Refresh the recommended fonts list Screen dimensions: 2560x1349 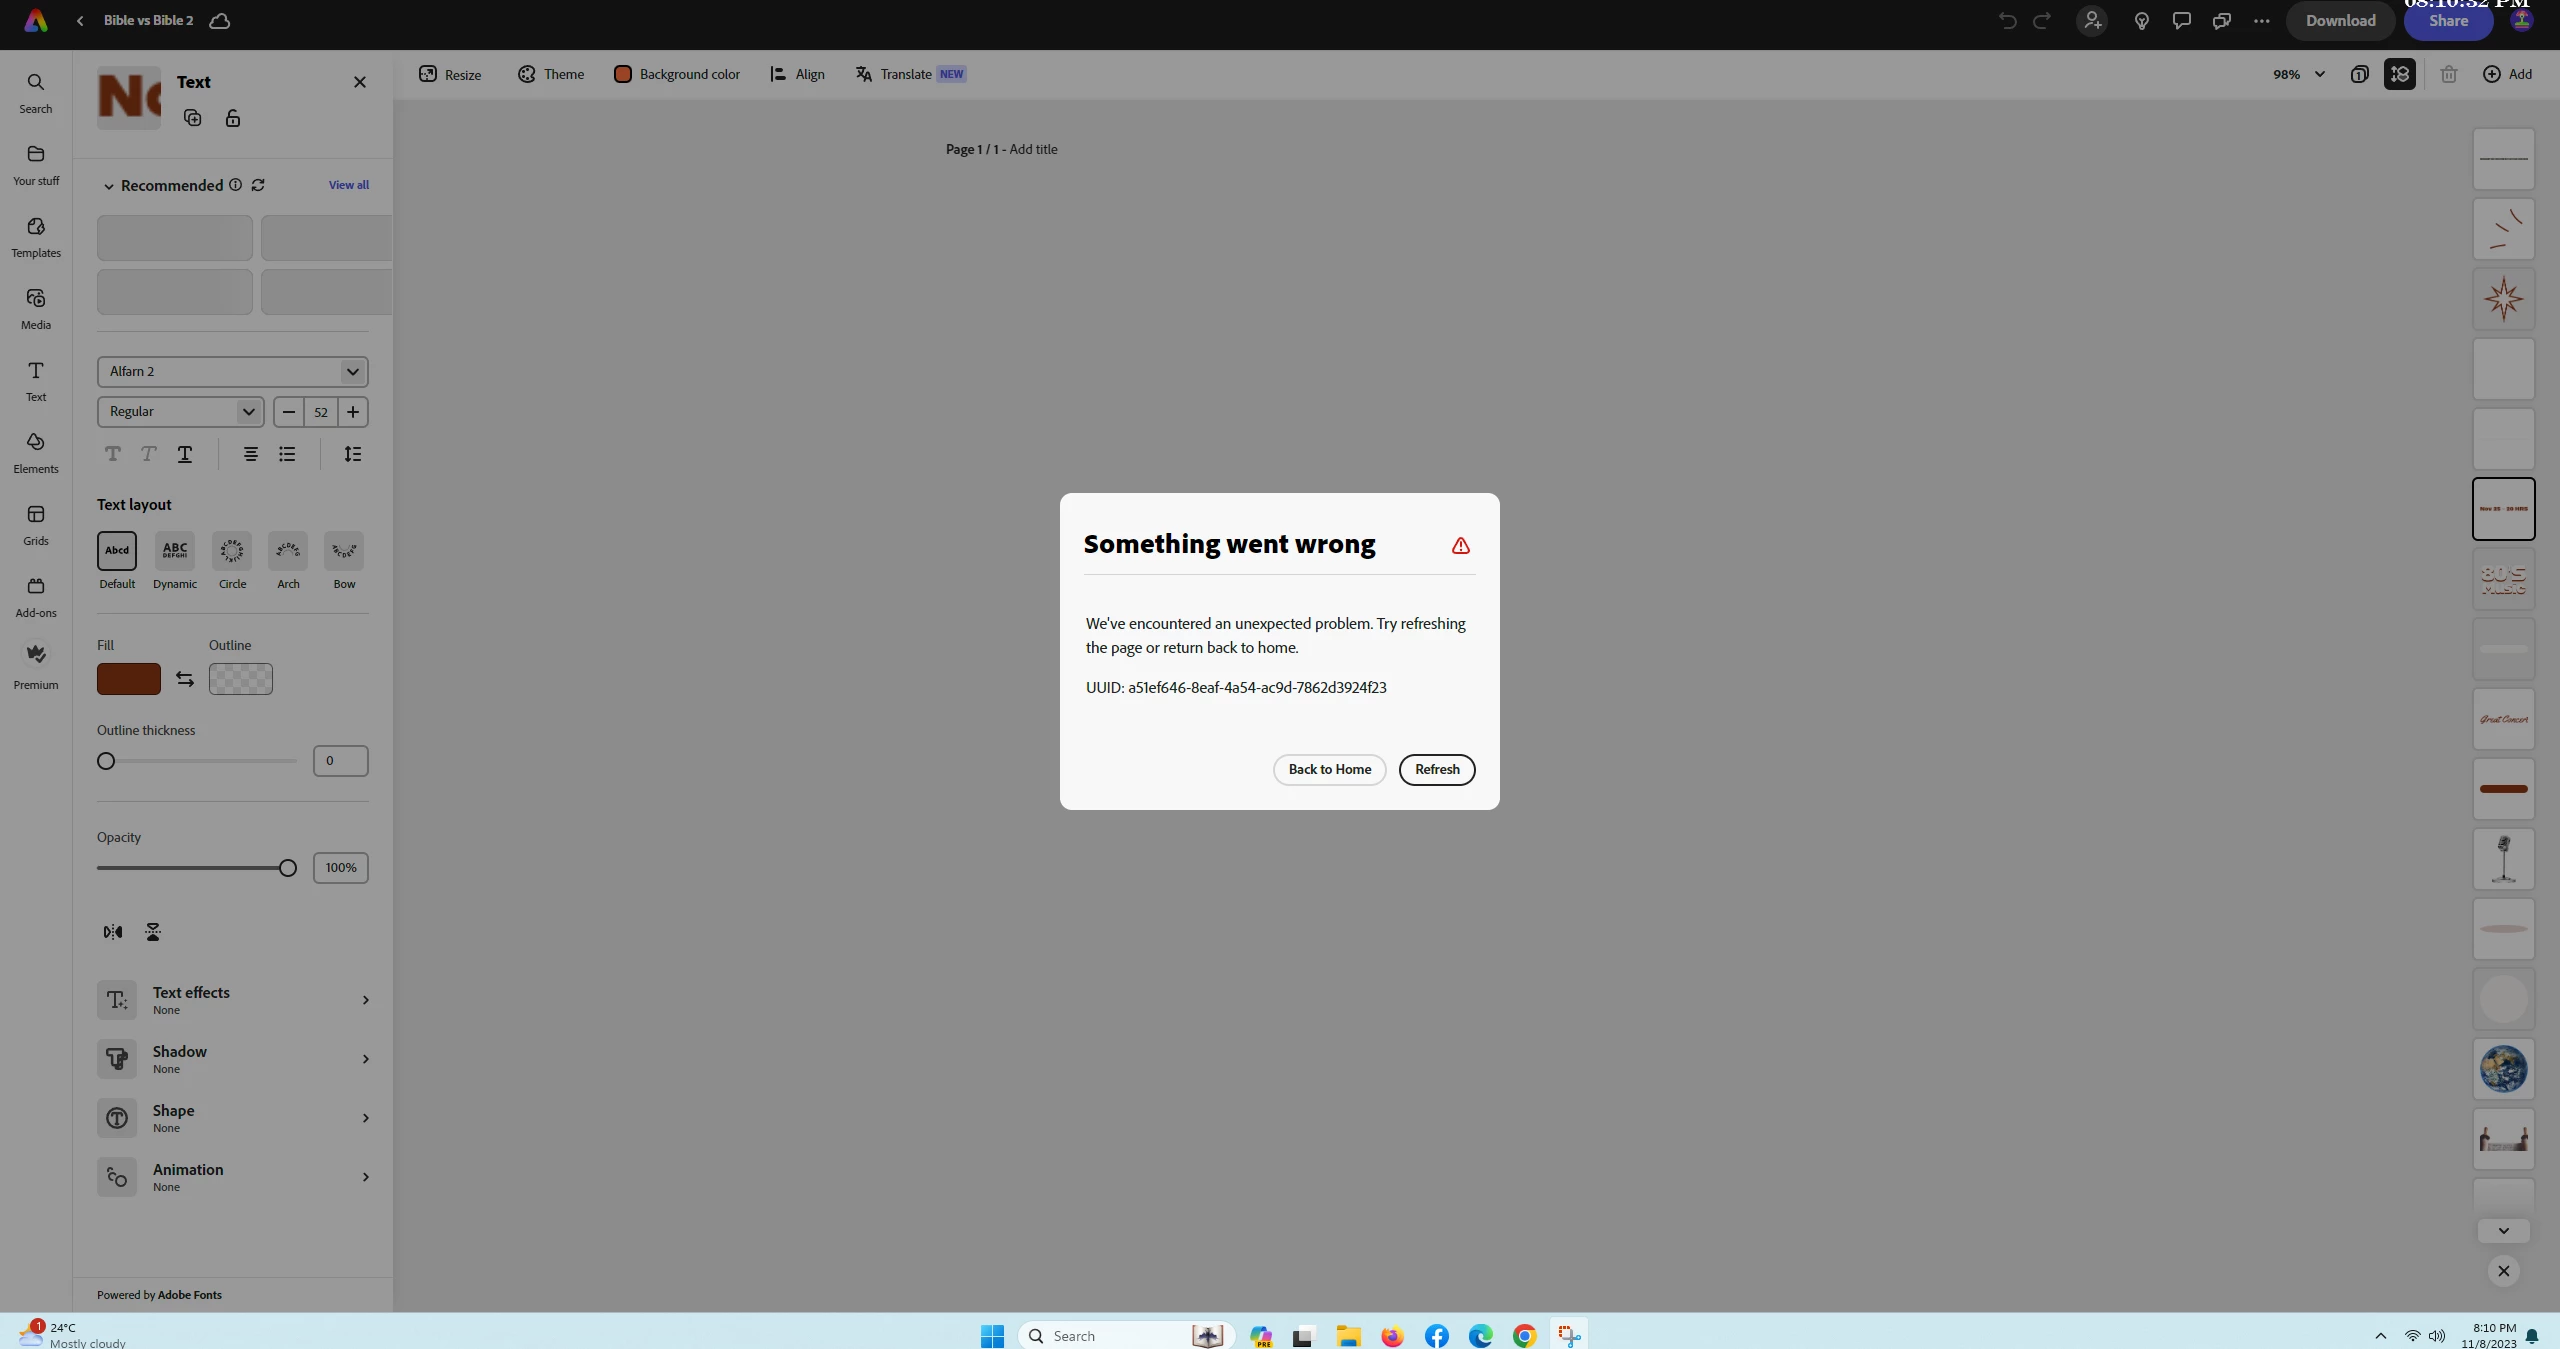[258, 185]
